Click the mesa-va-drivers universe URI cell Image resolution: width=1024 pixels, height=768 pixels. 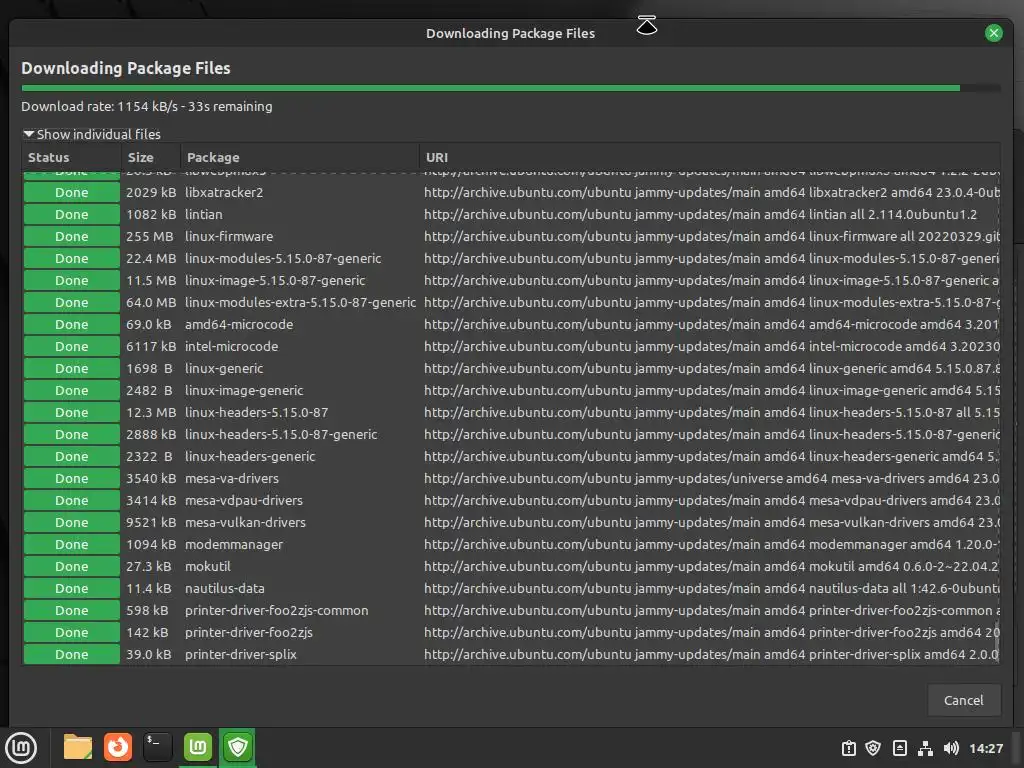[x=711, y=479]
